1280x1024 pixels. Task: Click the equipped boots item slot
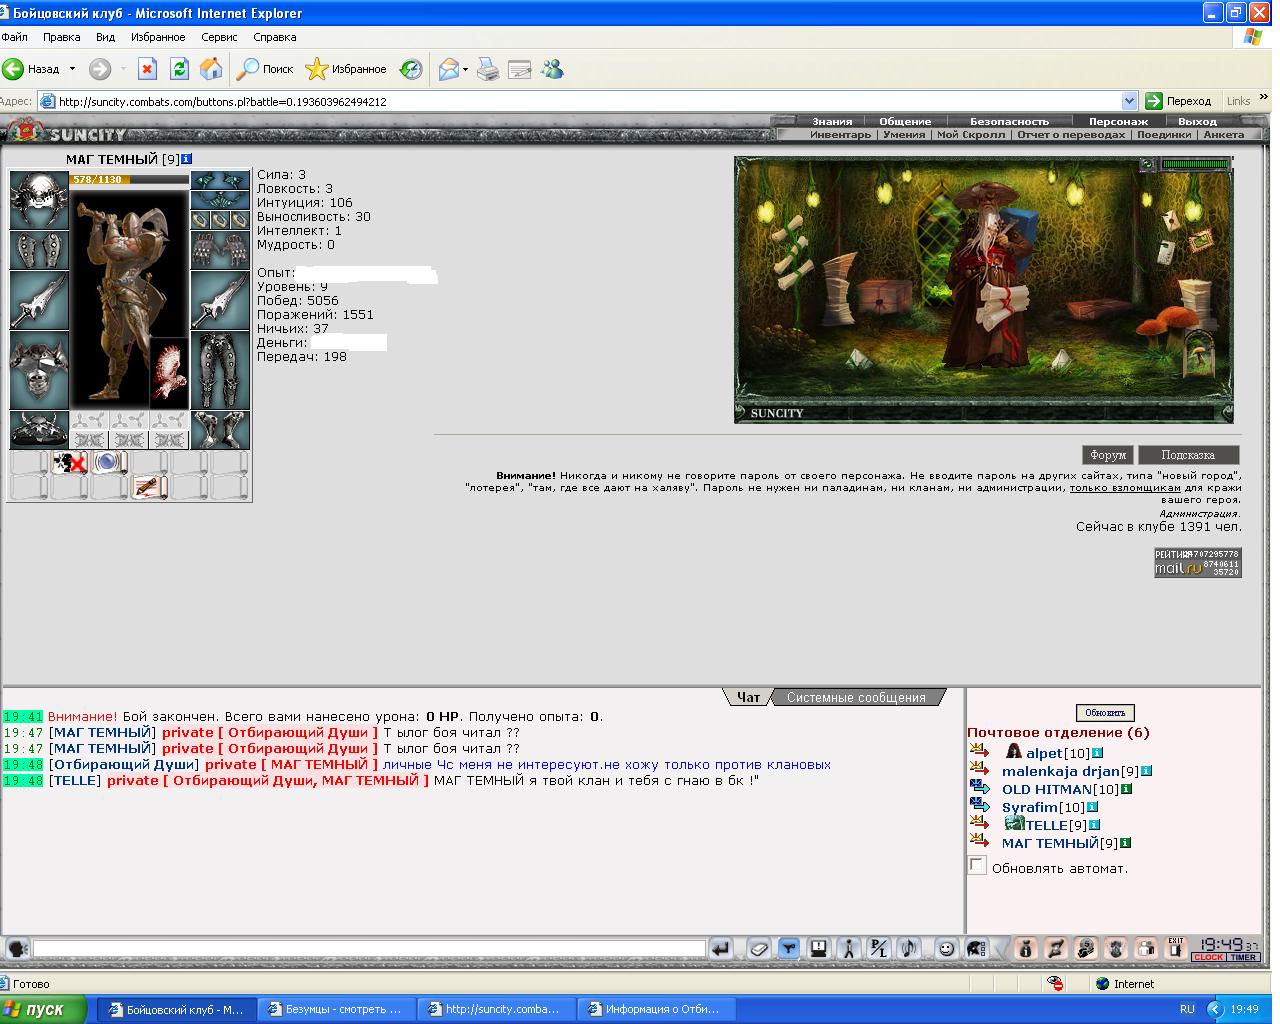click(220, 430)
